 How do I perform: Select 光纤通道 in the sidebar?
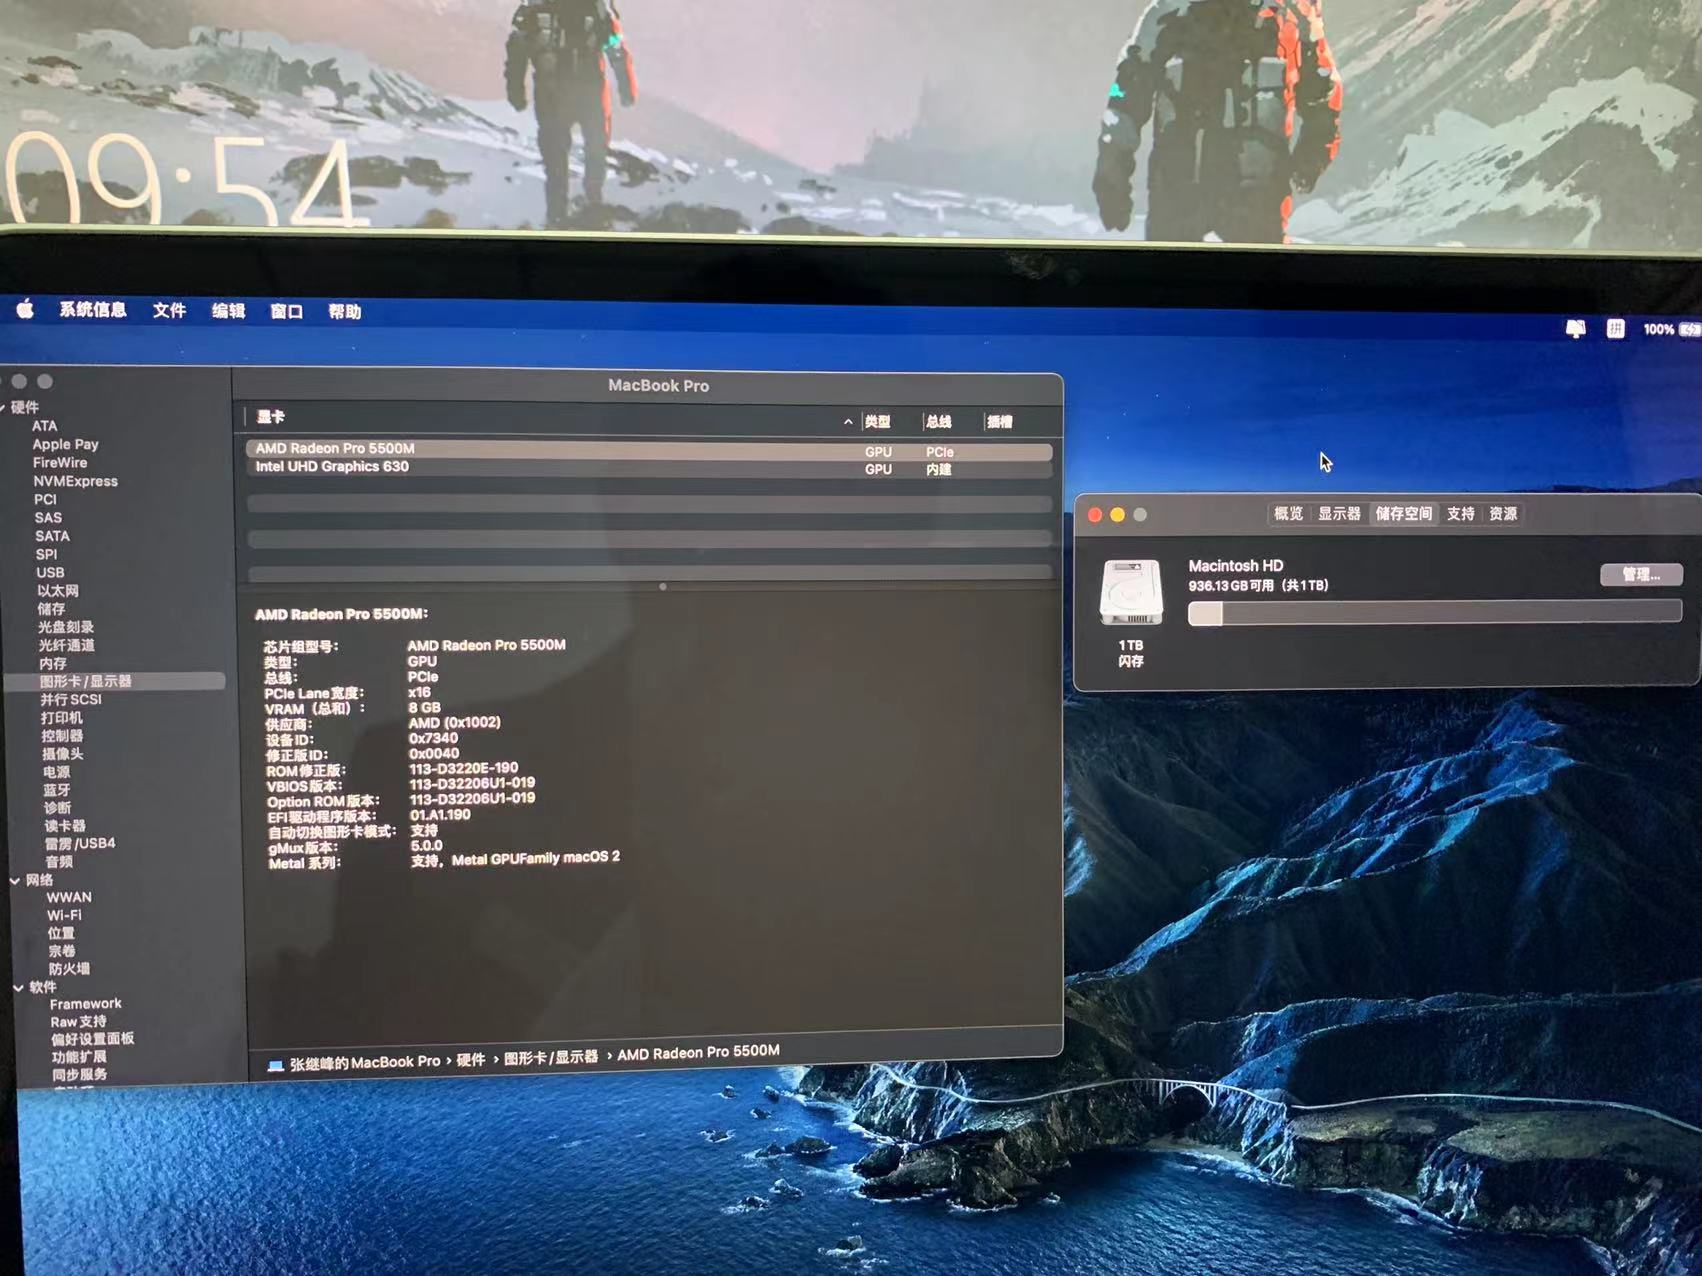coord(66,645)
